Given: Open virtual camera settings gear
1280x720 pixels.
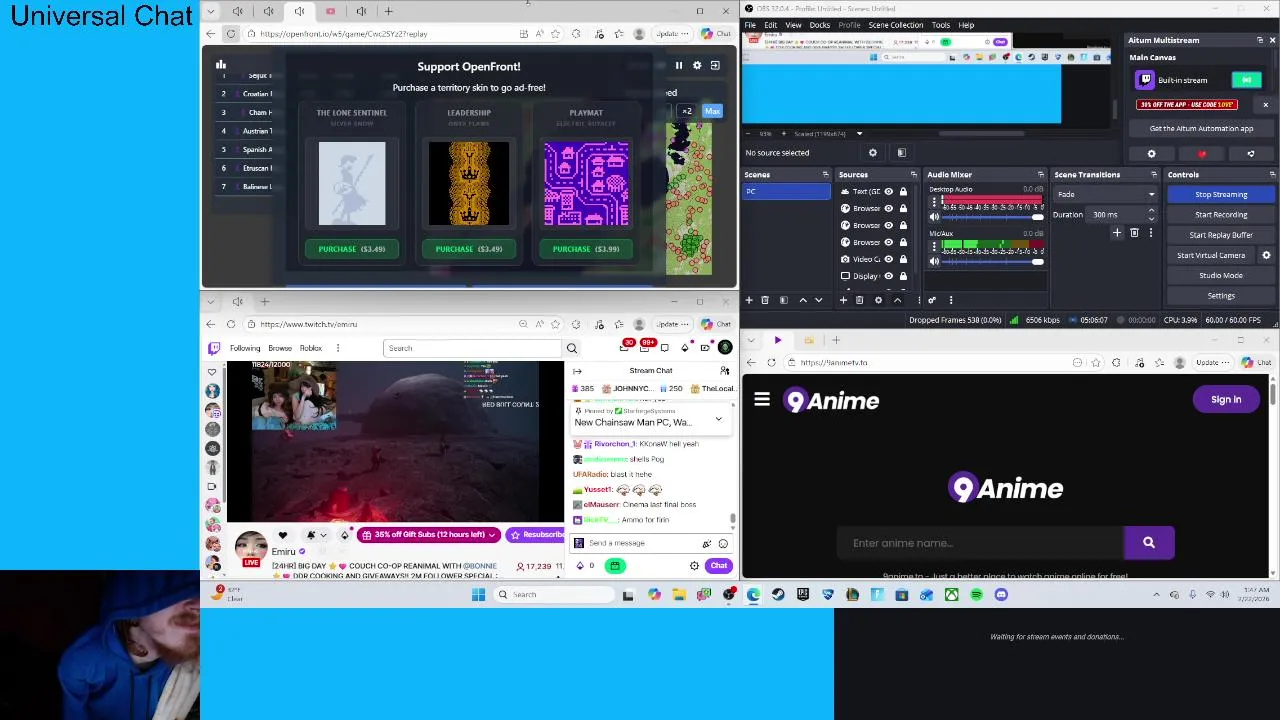Looking at the screenshot, I should pos(1266,255).
